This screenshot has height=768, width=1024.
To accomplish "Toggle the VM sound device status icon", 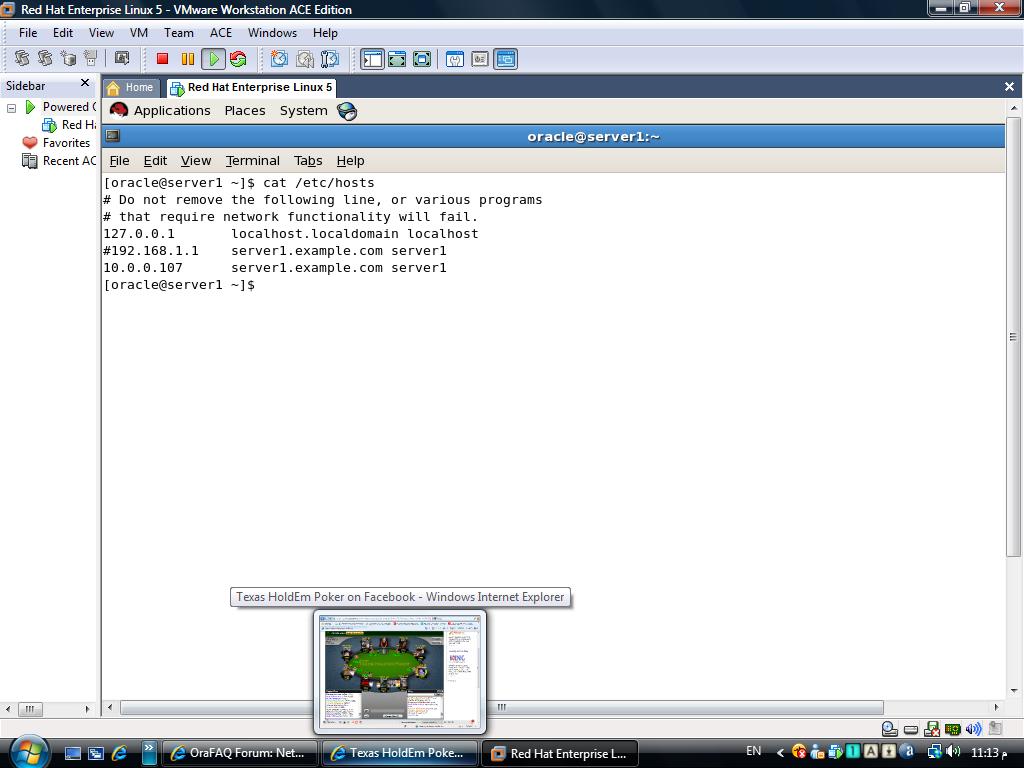I will click(x=973, y=729).
